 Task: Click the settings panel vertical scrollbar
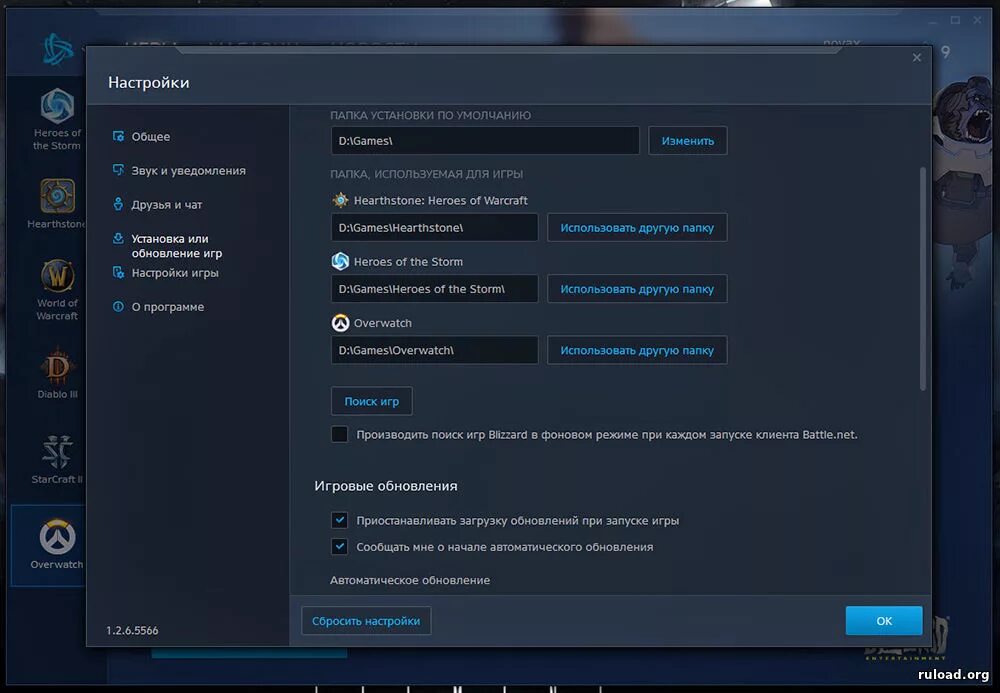(x=922, y=279)
